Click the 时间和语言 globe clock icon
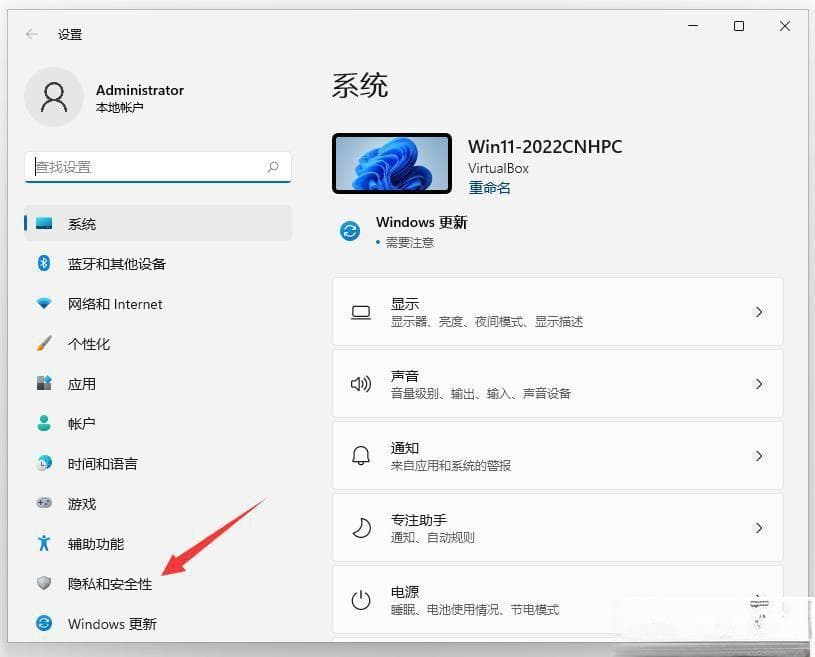 click(44, 463)
